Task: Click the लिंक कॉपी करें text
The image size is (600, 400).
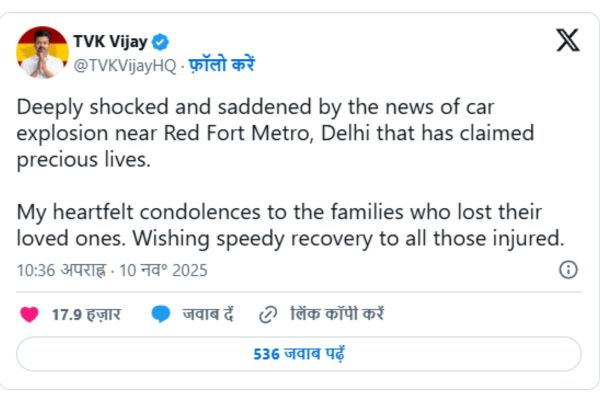Action: [336, 314]
